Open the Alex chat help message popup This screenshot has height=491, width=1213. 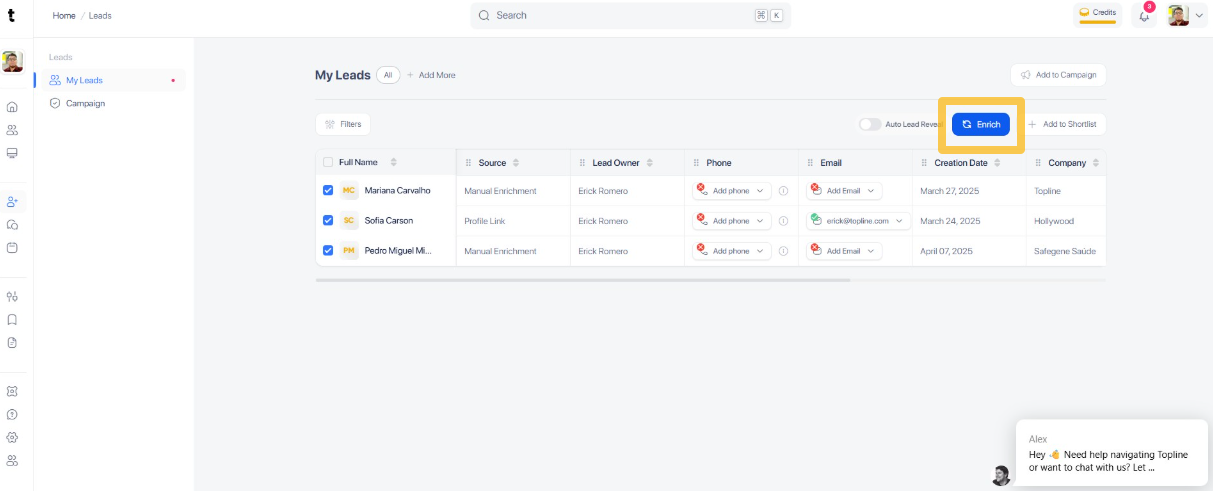[x=1111, y=453]
